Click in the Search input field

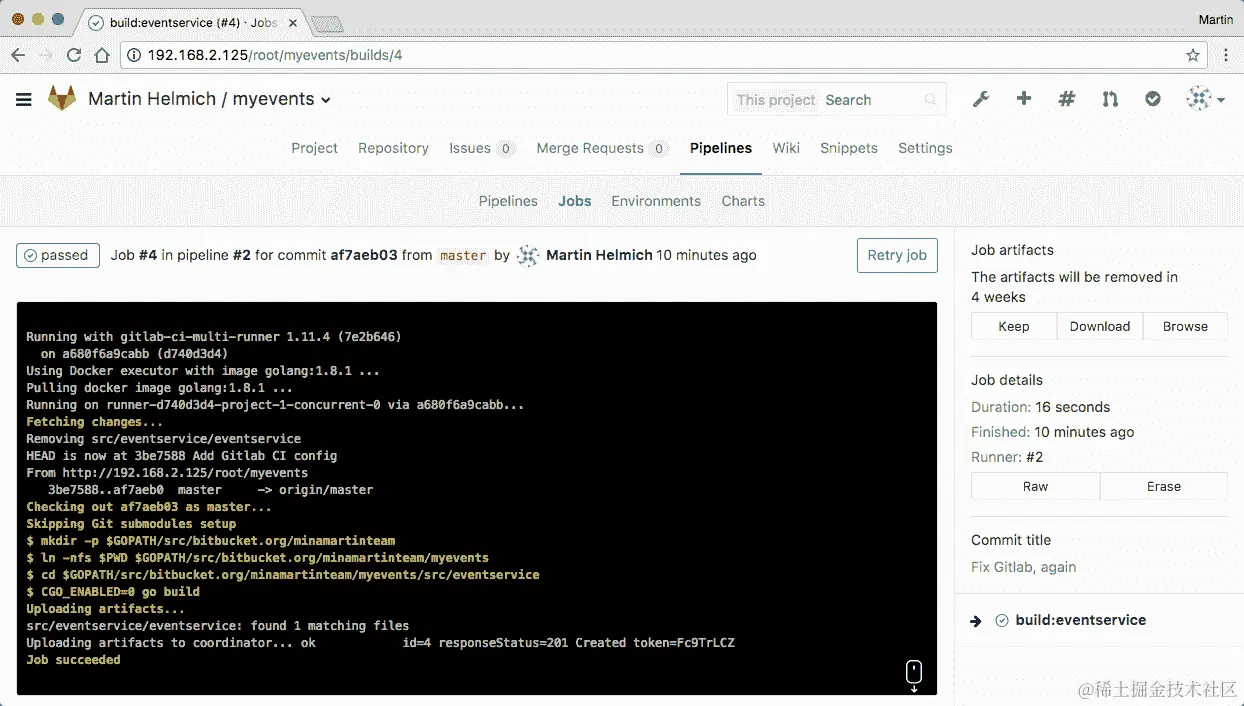tap(870, 100)
